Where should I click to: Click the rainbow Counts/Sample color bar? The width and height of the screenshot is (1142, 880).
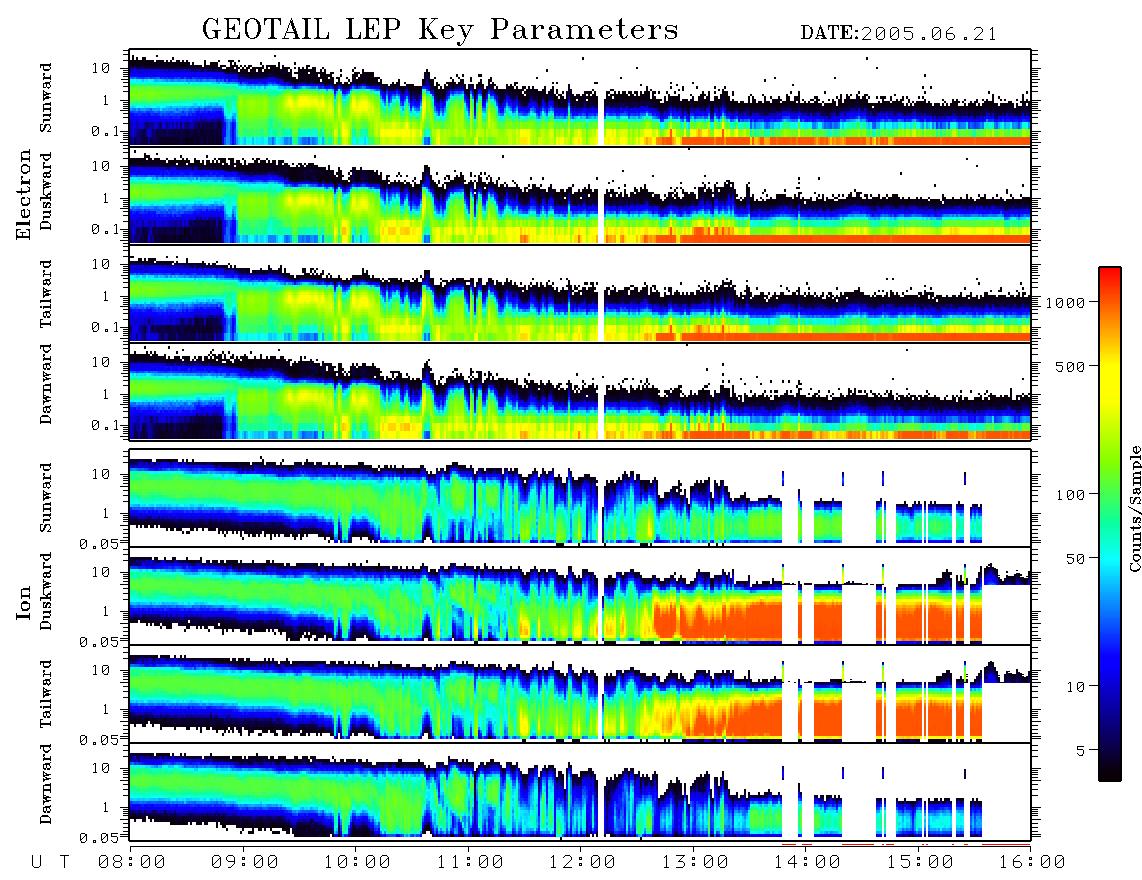click(x=1109, y=524)
